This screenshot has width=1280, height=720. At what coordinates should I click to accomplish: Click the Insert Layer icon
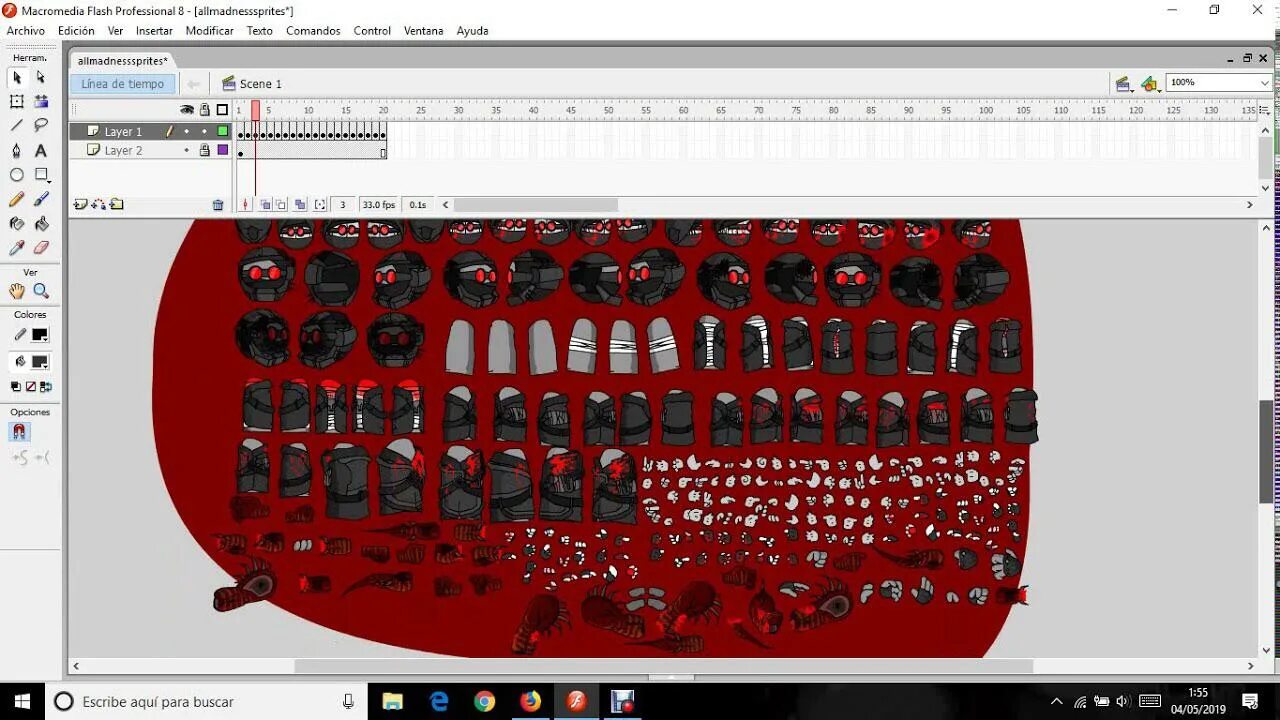click(x=81, y=204)
